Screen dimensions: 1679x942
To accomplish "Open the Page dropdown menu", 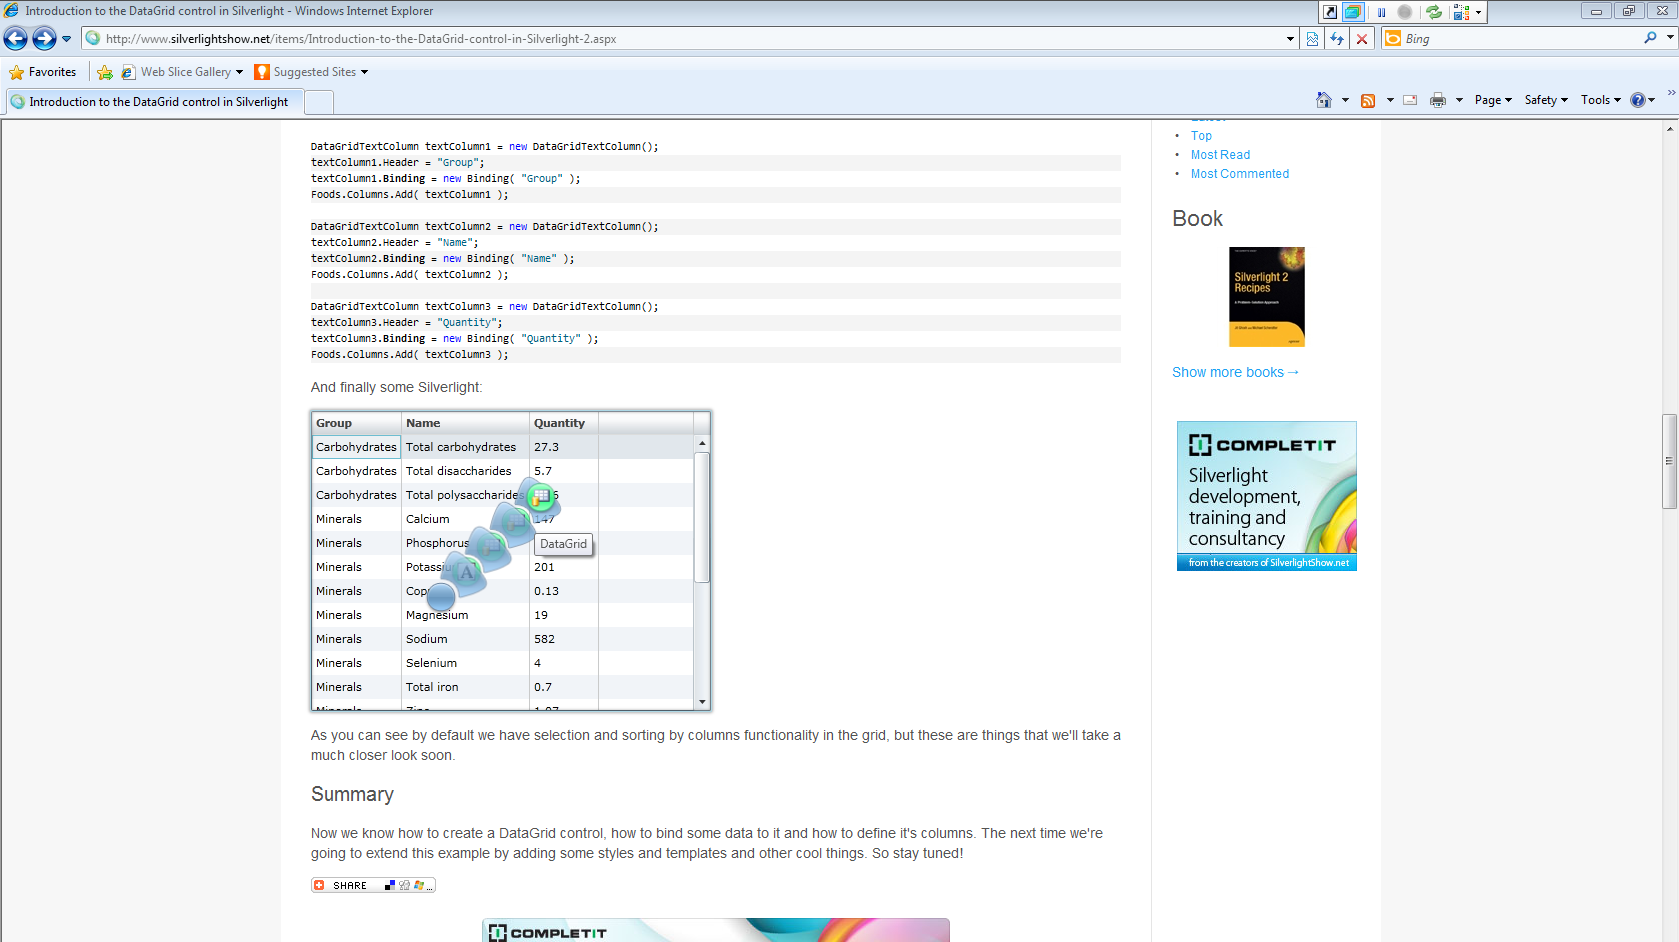I will pyautogui.click(x=1493, y=100).
